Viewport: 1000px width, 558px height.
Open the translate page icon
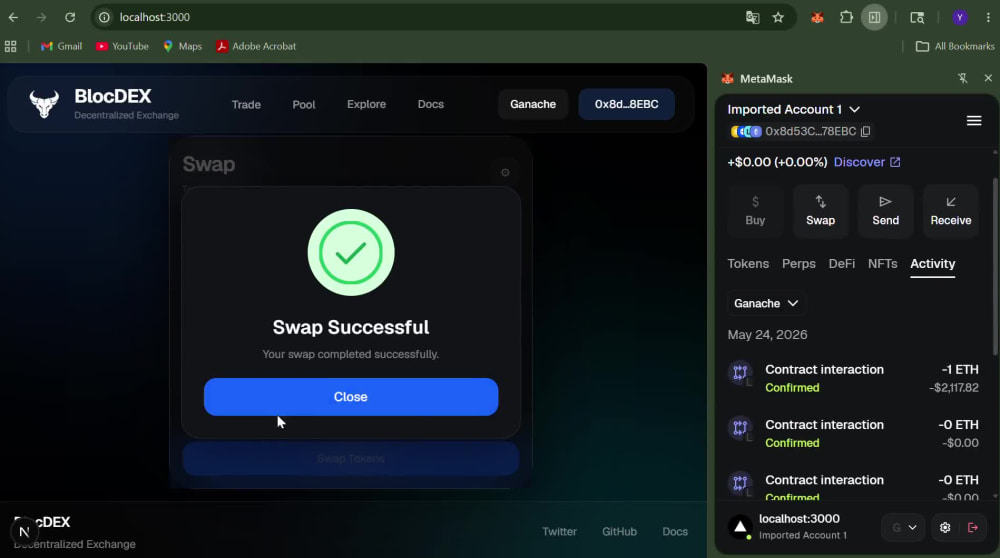point(753,17)
